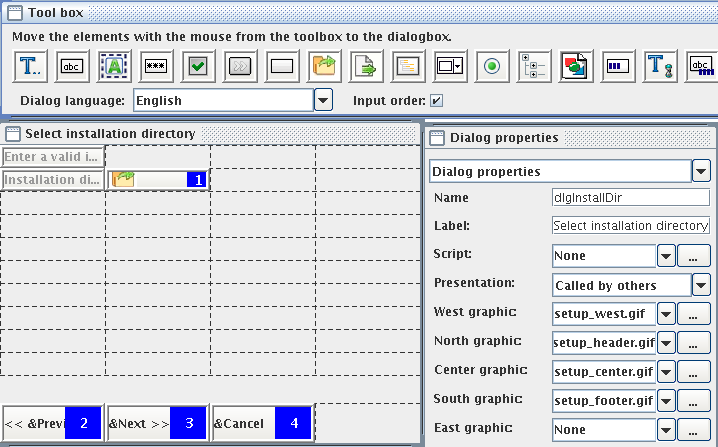Click the &Next >> button

157,423
